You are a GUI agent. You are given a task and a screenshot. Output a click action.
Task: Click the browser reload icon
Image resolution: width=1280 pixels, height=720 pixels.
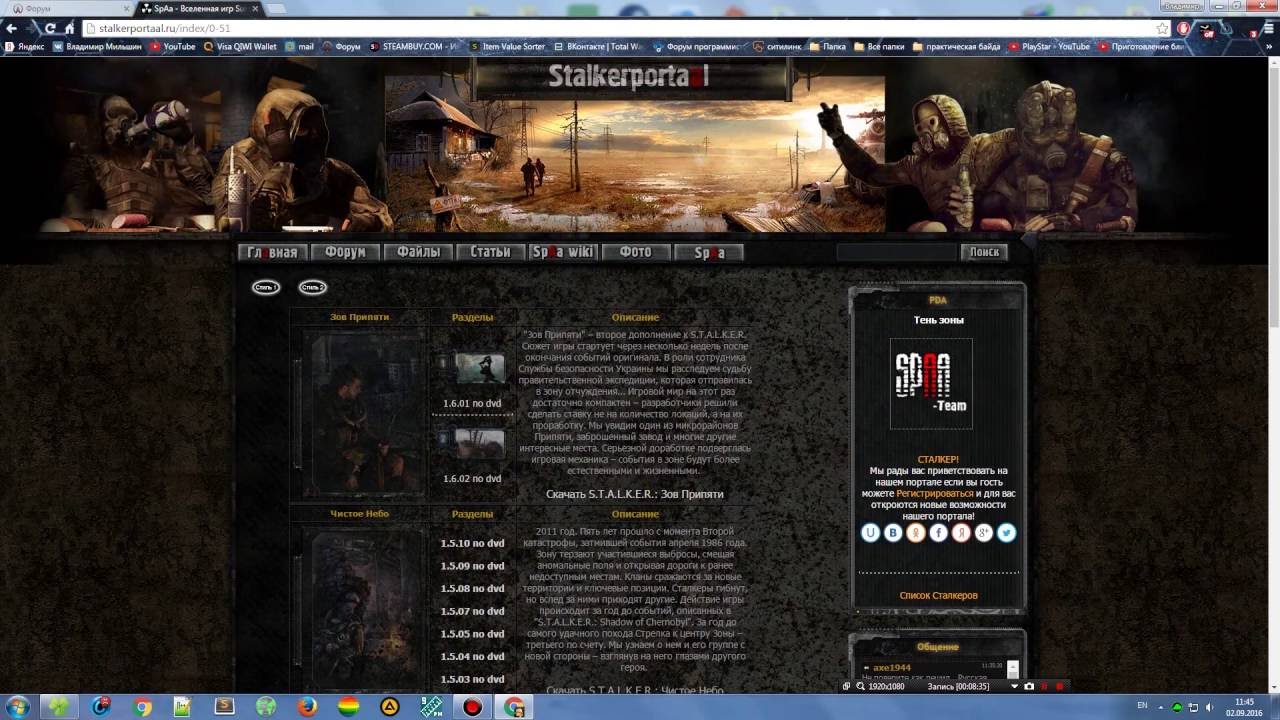49,29
